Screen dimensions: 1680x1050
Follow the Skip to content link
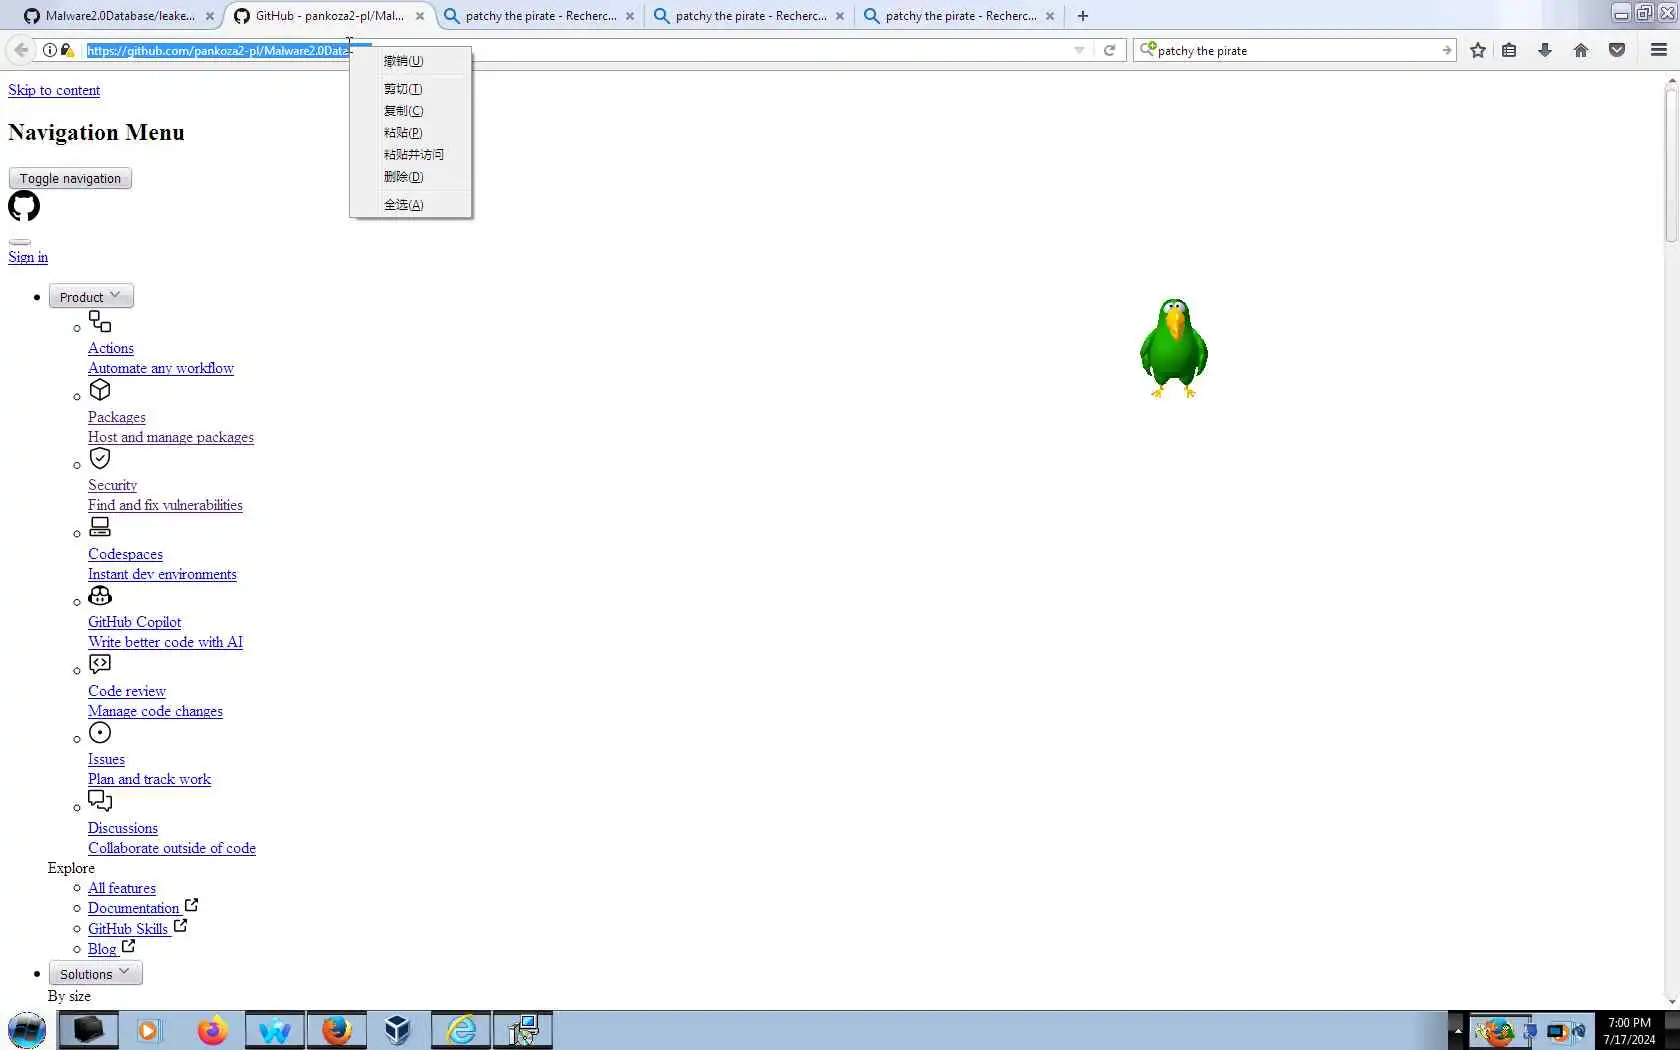coord(54,90)
